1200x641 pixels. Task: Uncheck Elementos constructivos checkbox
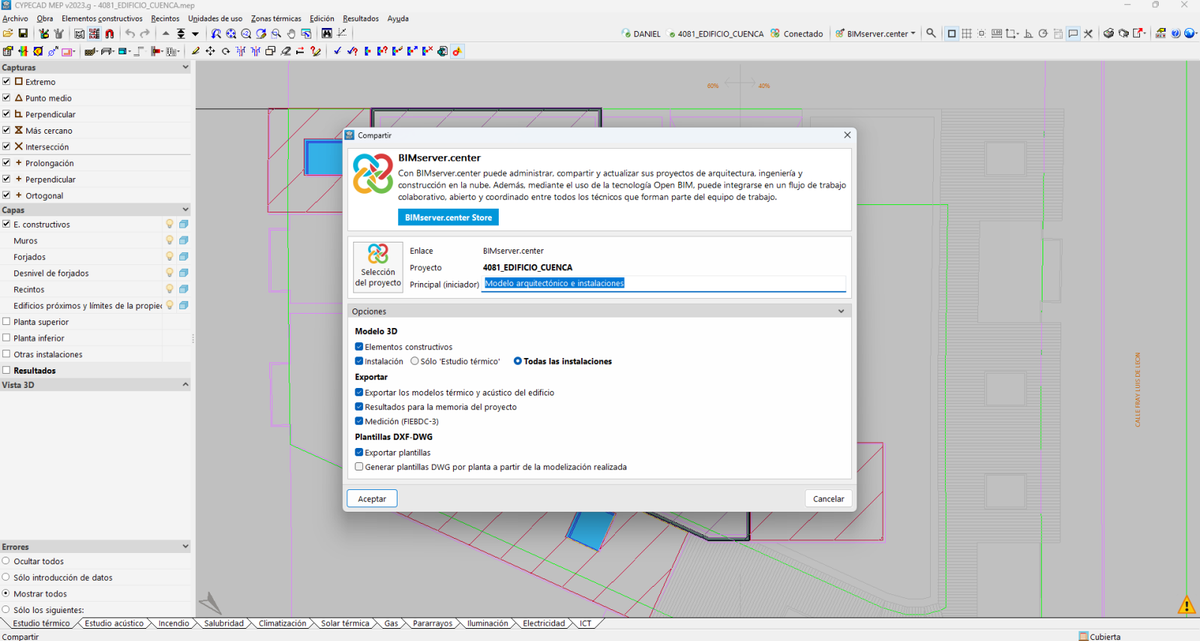(359, 347)
